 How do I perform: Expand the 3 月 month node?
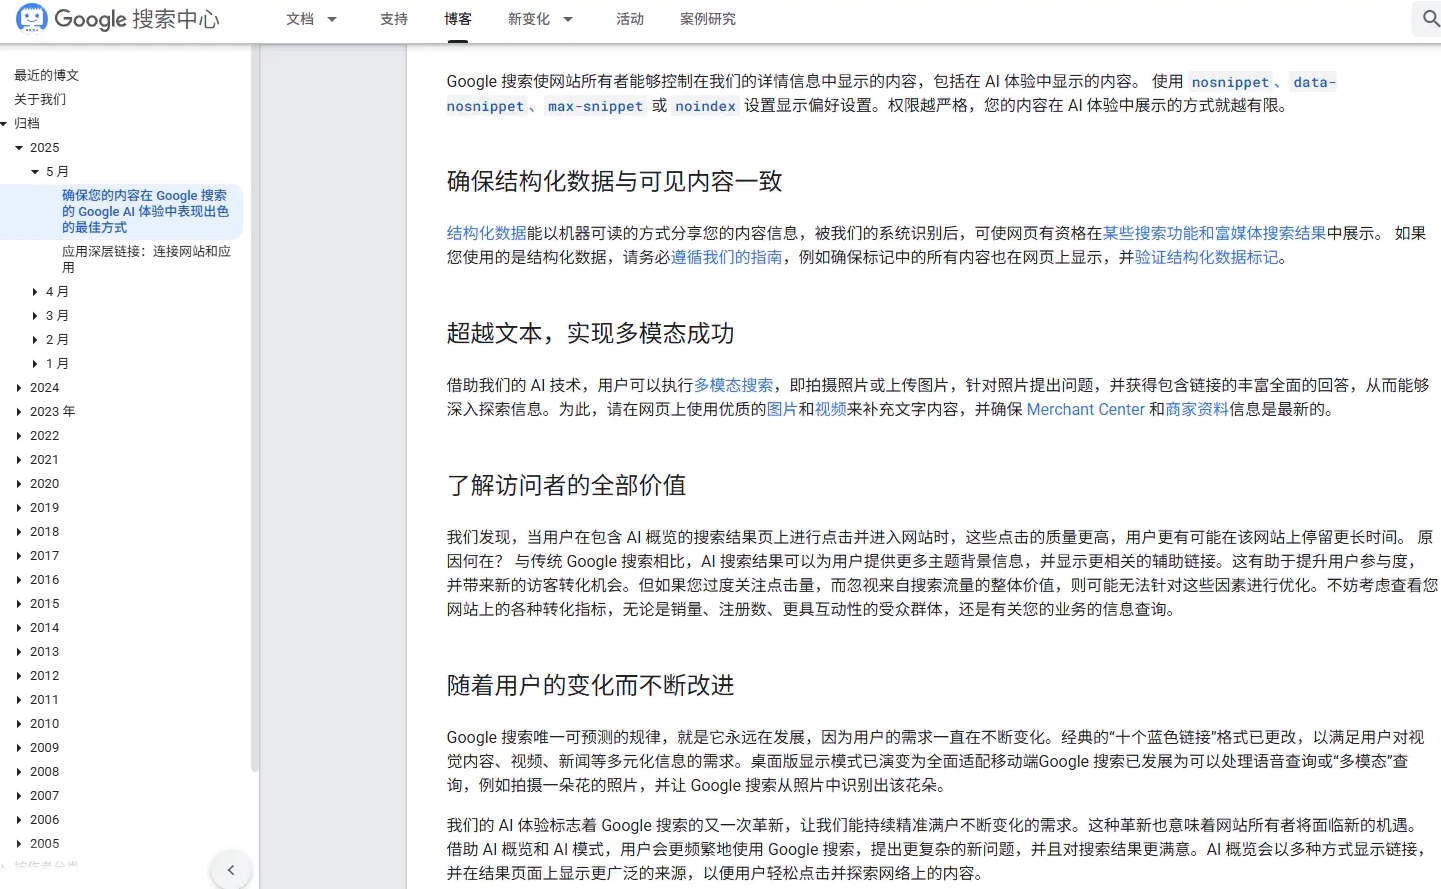pyautogui.click(x=35, y=315)
